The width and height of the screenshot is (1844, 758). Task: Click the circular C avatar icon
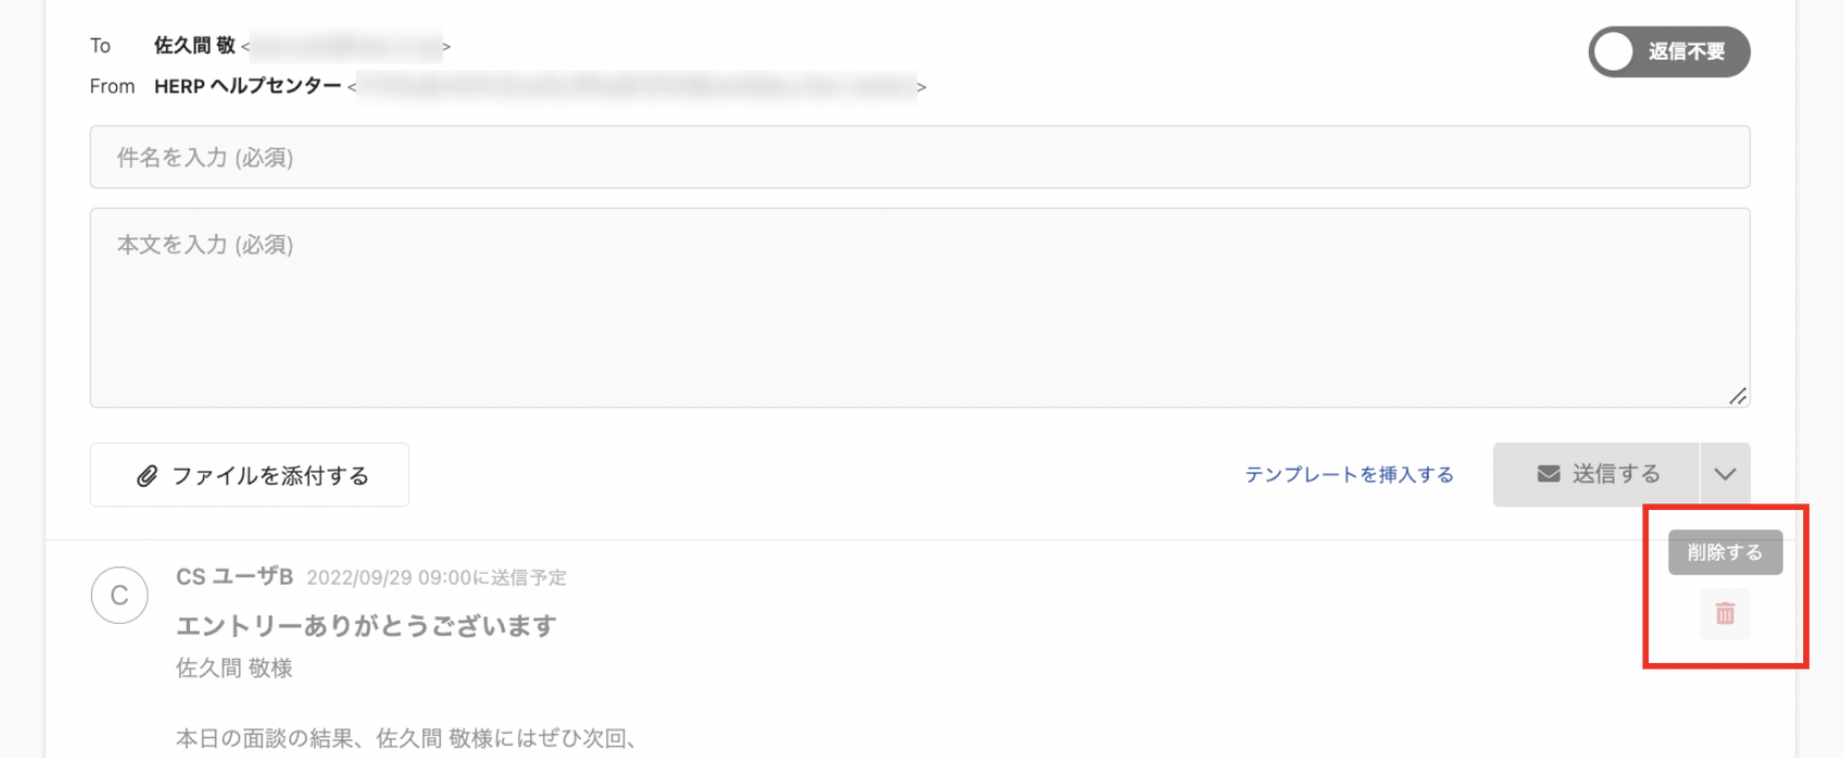pos(120,595)
